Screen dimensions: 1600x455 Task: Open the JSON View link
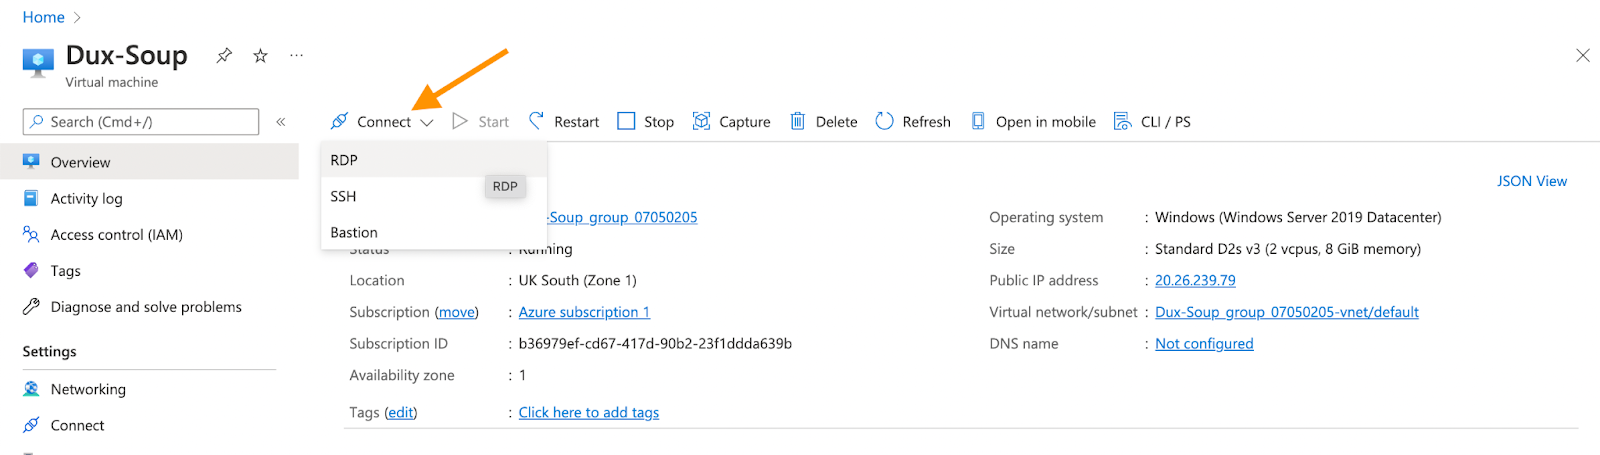click(1531, 181)
